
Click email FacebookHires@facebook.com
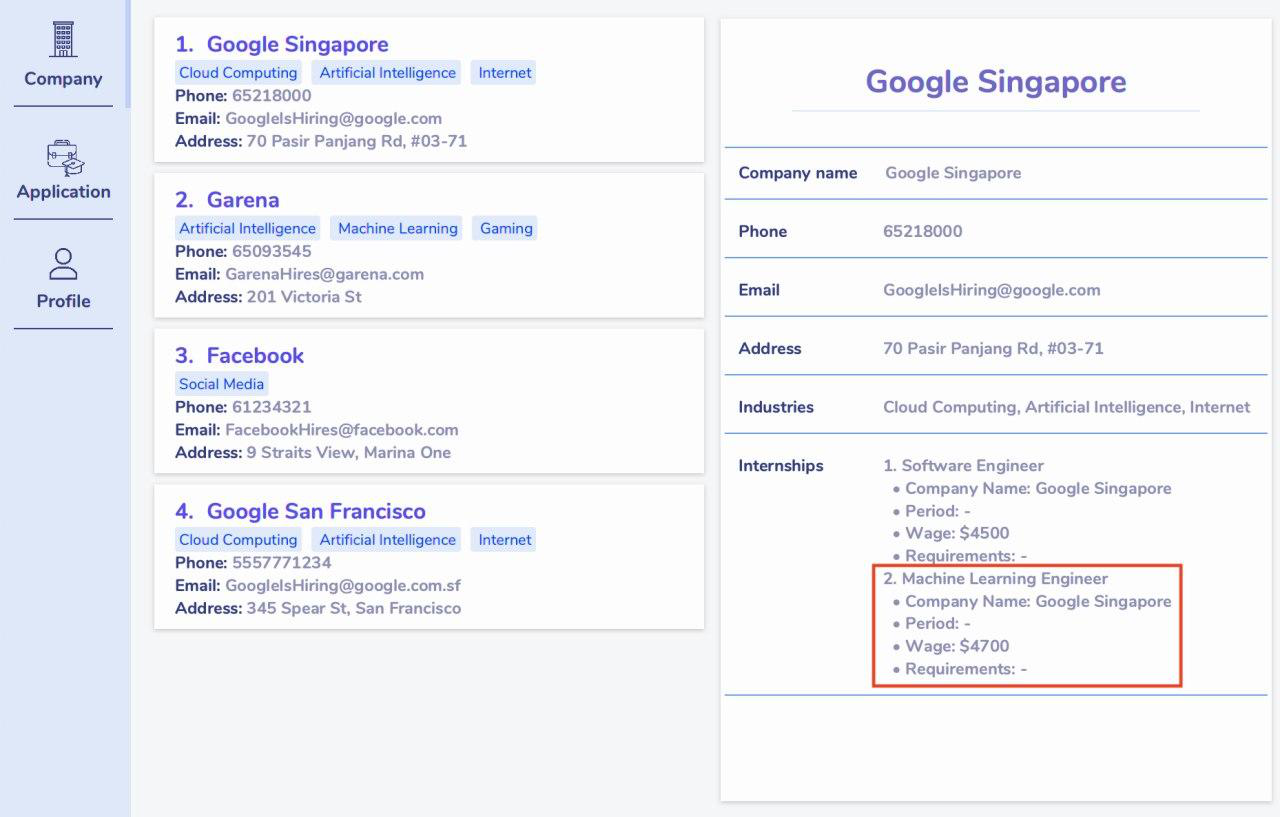341,430
